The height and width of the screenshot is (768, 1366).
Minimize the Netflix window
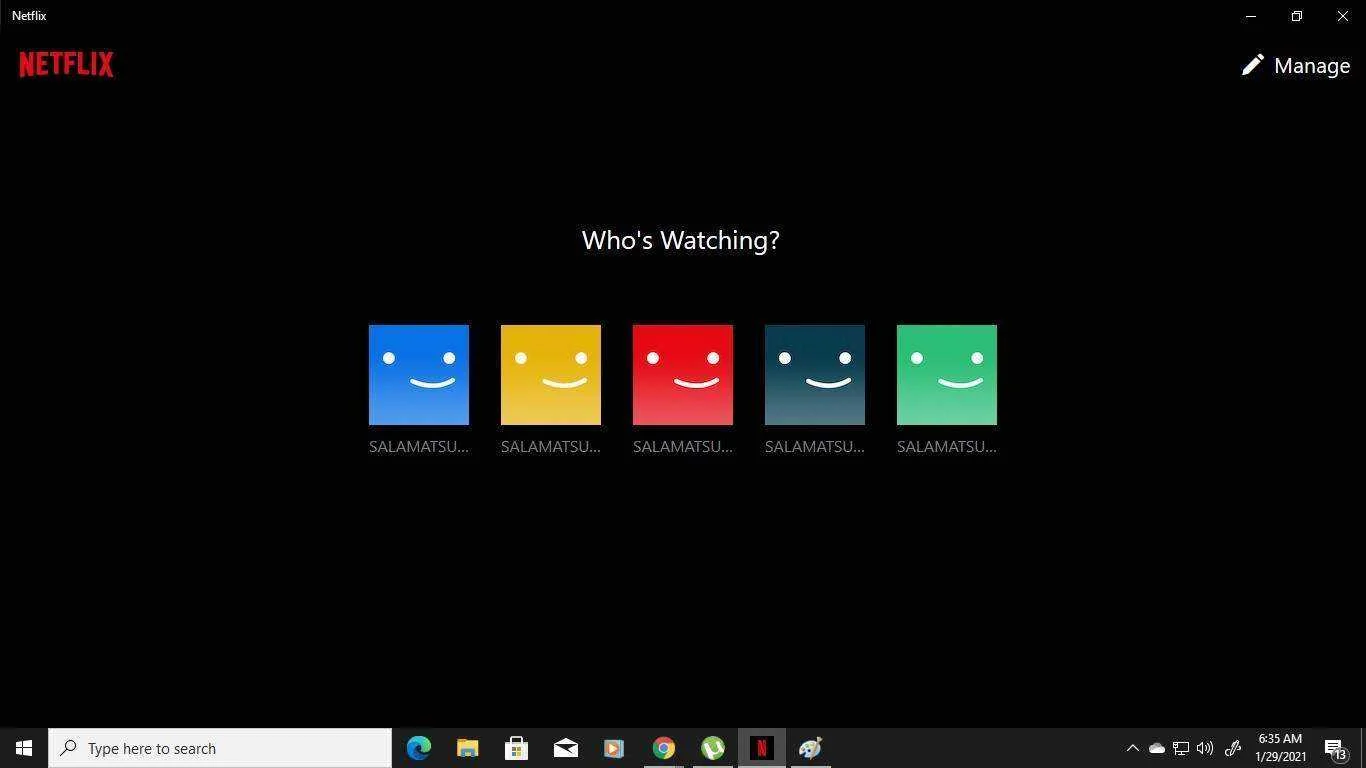(1251, 16)
